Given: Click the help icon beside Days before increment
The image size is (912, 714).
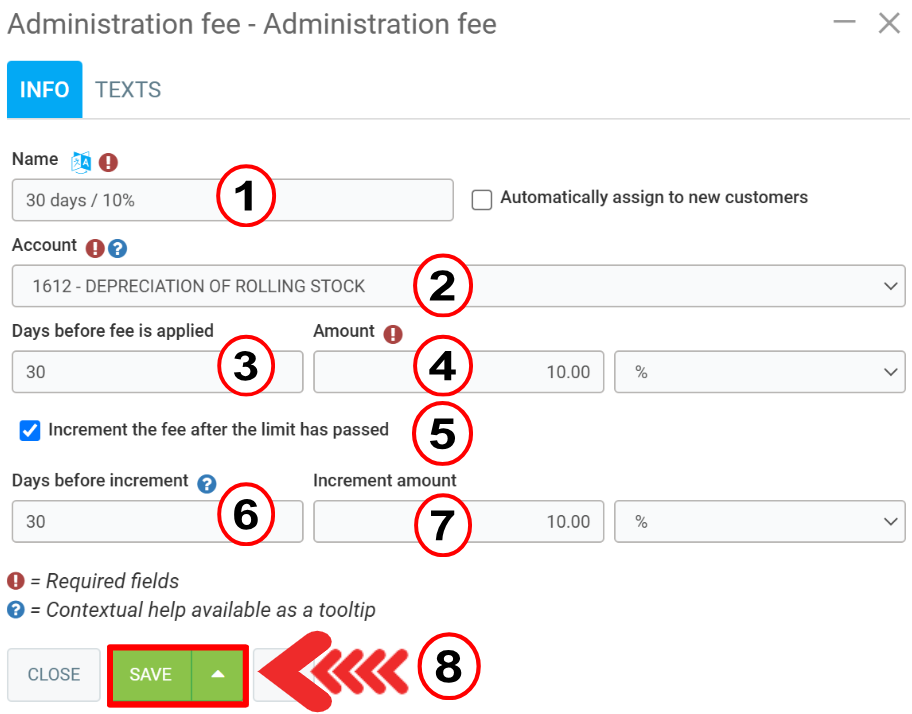Looking at the screenshot, I should point(207,484).
